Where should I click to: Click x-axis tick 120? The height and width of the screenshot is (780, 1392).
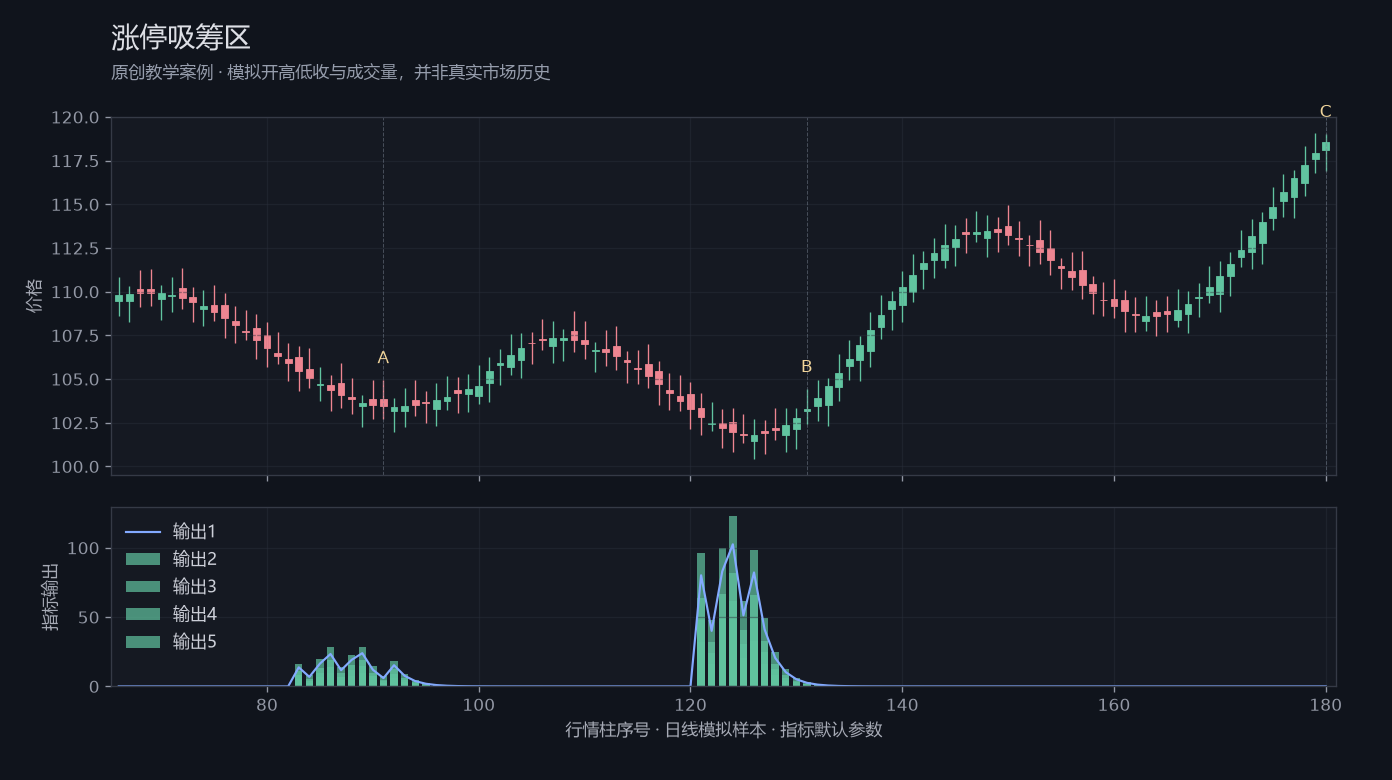[691, 704]
